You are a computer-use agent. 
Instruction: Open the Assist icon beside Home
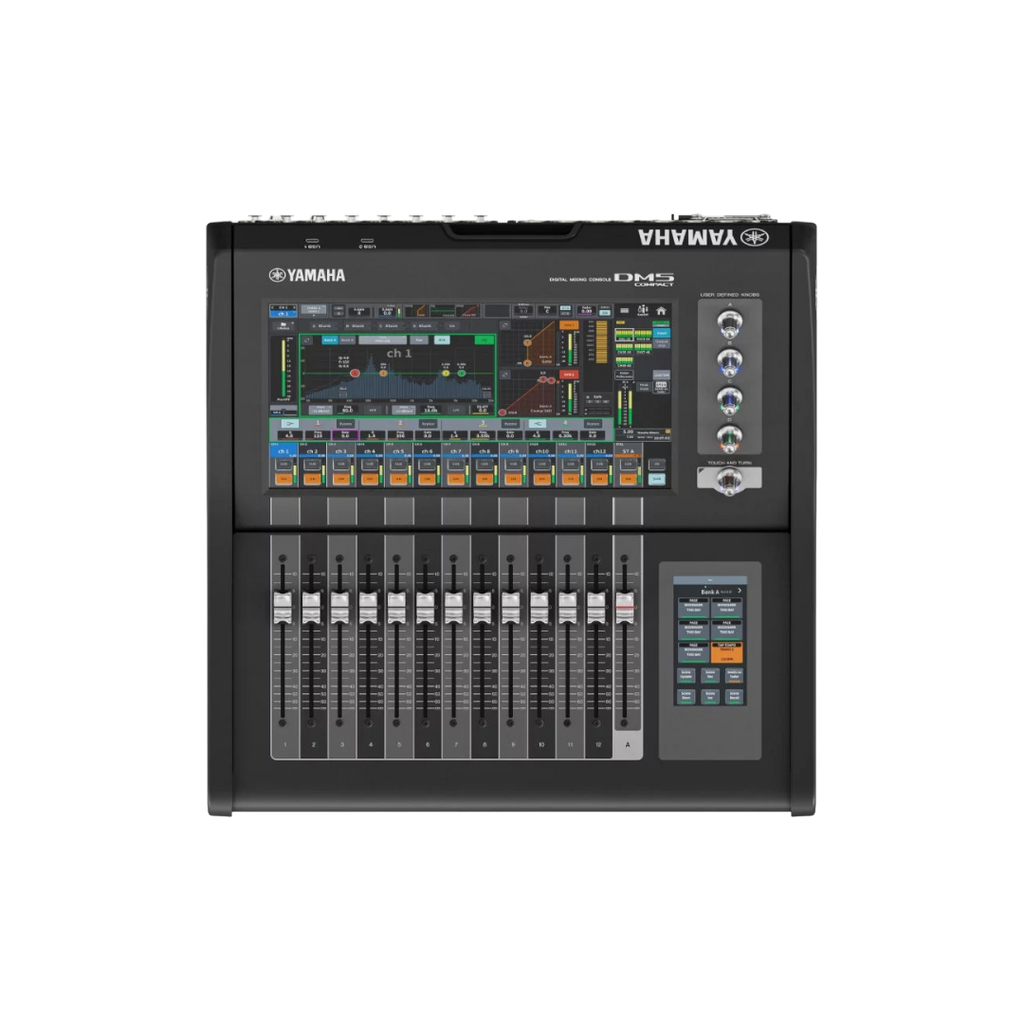[x=643, y=311]
